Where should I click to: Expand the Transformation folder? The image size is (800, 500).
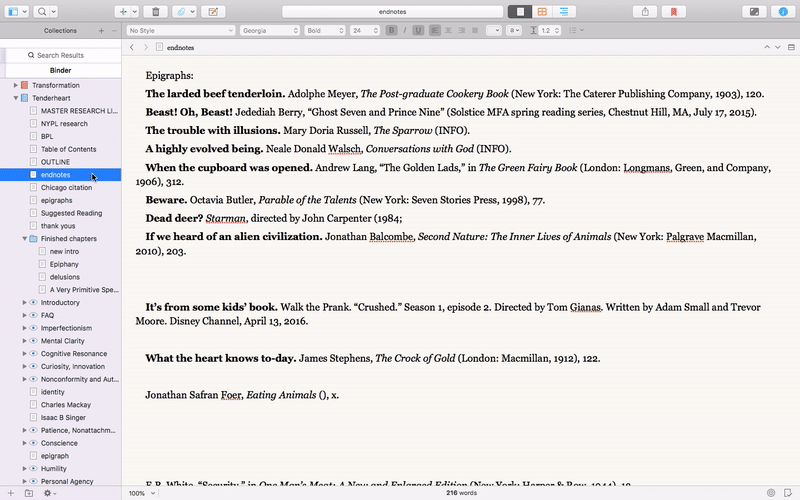15,85
